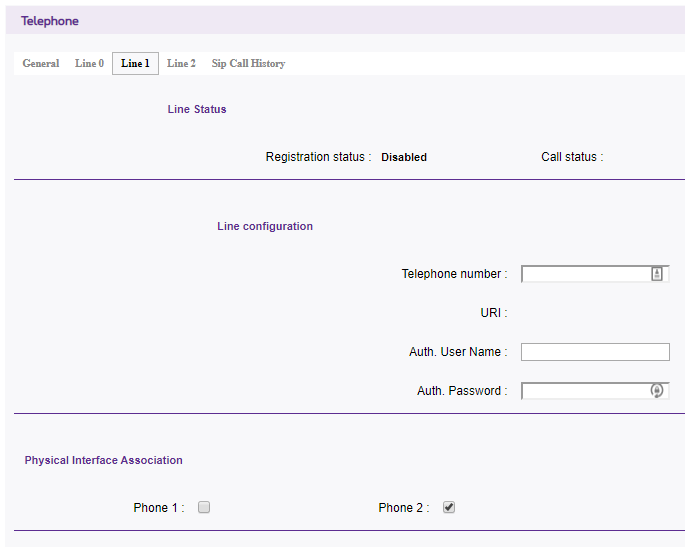
Task: View the Sip Call History tab
Action: 248,64
